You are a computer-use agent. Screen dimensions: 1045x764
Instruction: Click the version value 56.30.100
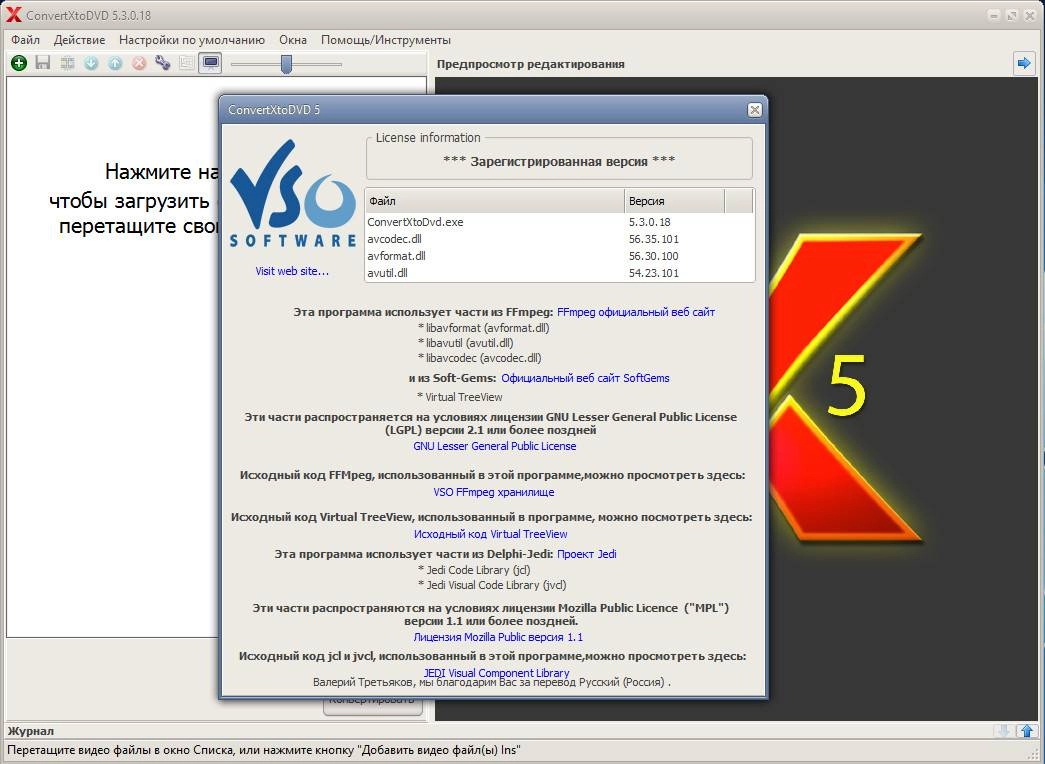point(654,256)
